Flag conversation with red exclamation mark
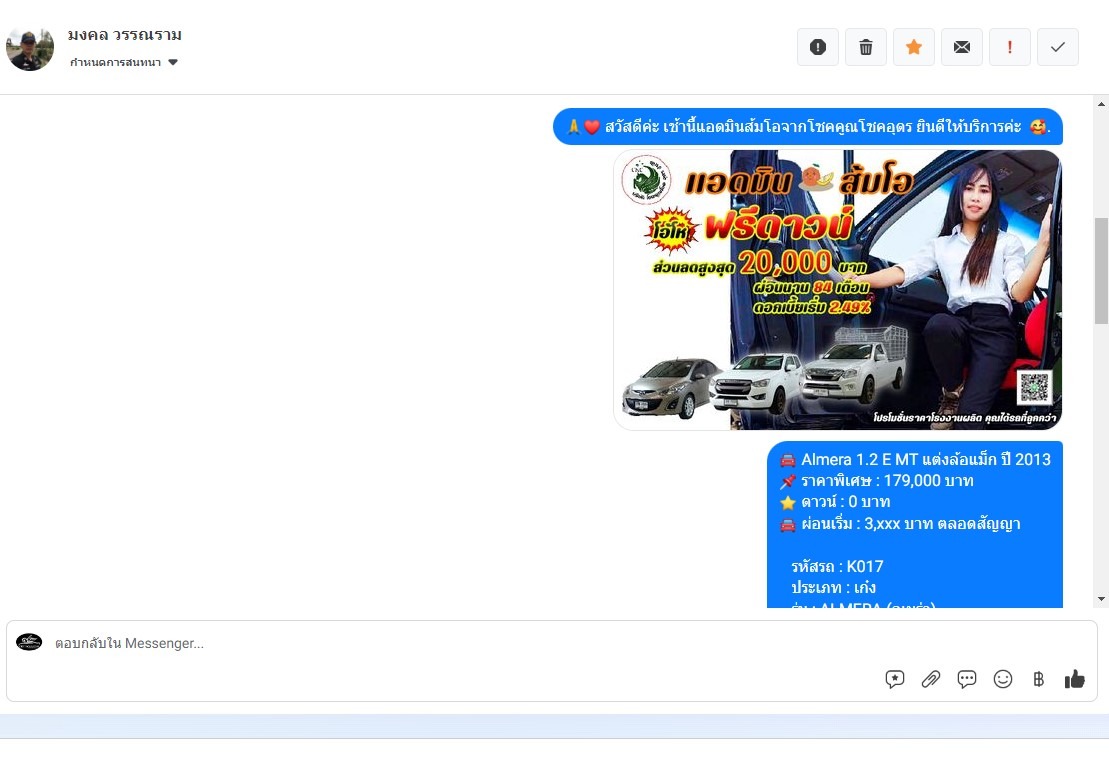Screen dimensions: 1109x759 coord(1010,47)
